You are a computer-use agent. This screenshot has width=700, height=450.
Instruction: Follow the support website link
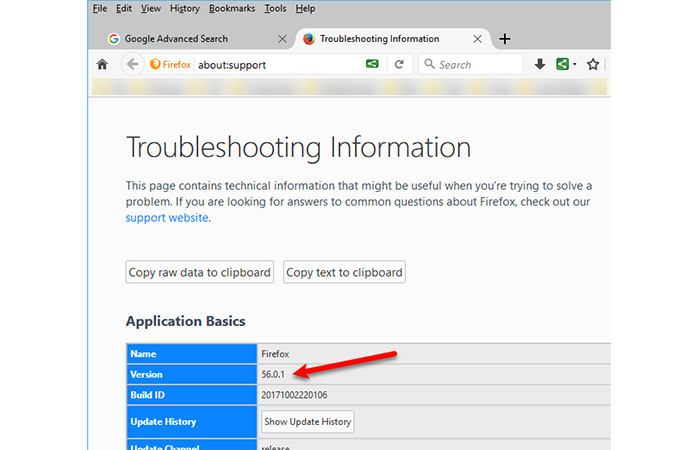167,218
